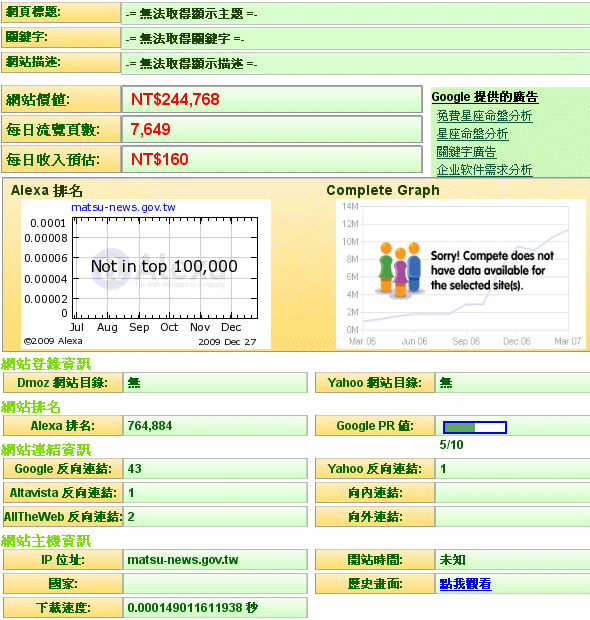Image resolution: width=590 pixels, height=620 pixels.
Task: Click the Compete people icon in graph
Action: [400, 270]
